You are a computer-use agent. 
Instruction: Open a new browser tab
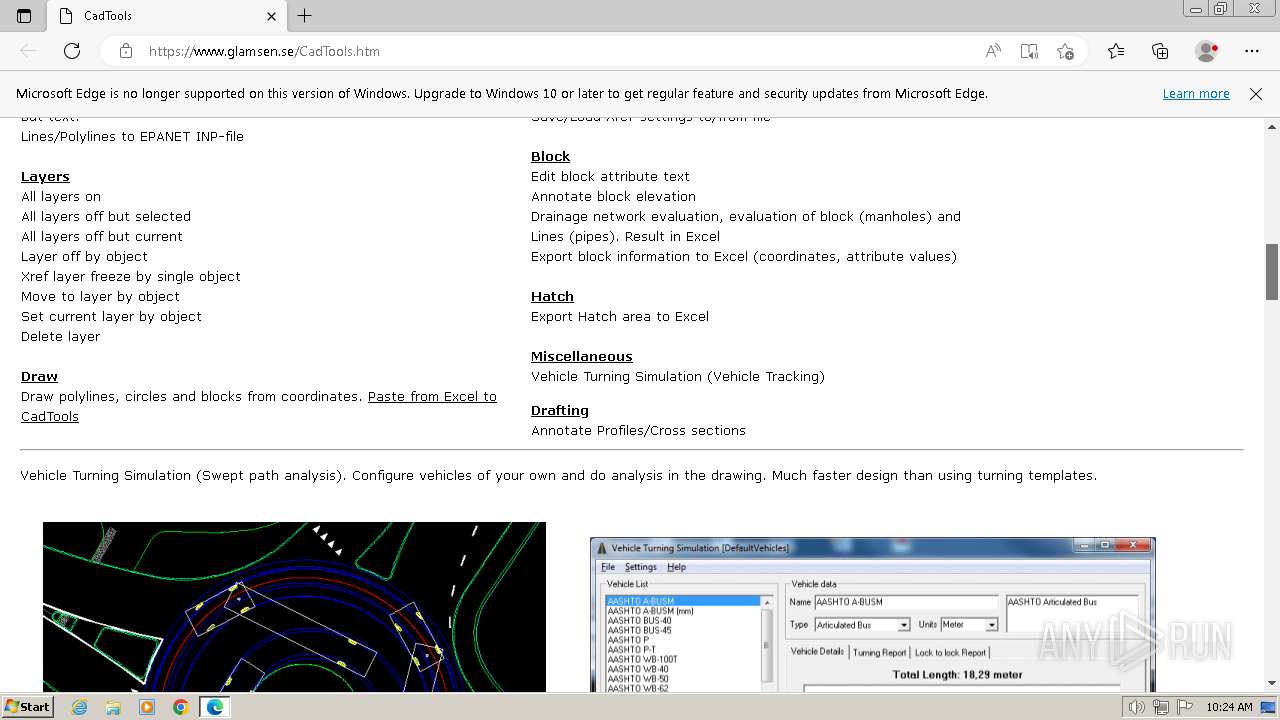[x=305, y=16]
